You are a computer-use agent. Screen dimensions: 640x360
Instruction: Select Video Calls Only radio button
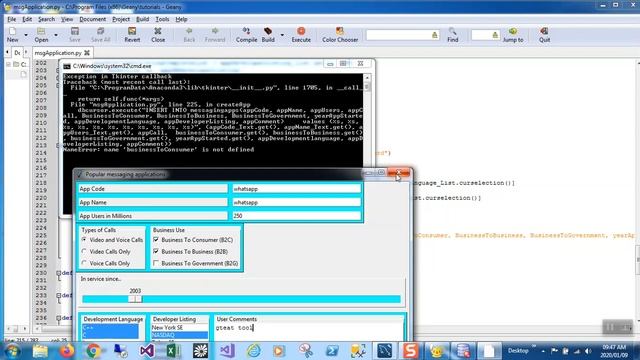pos(84,251)
